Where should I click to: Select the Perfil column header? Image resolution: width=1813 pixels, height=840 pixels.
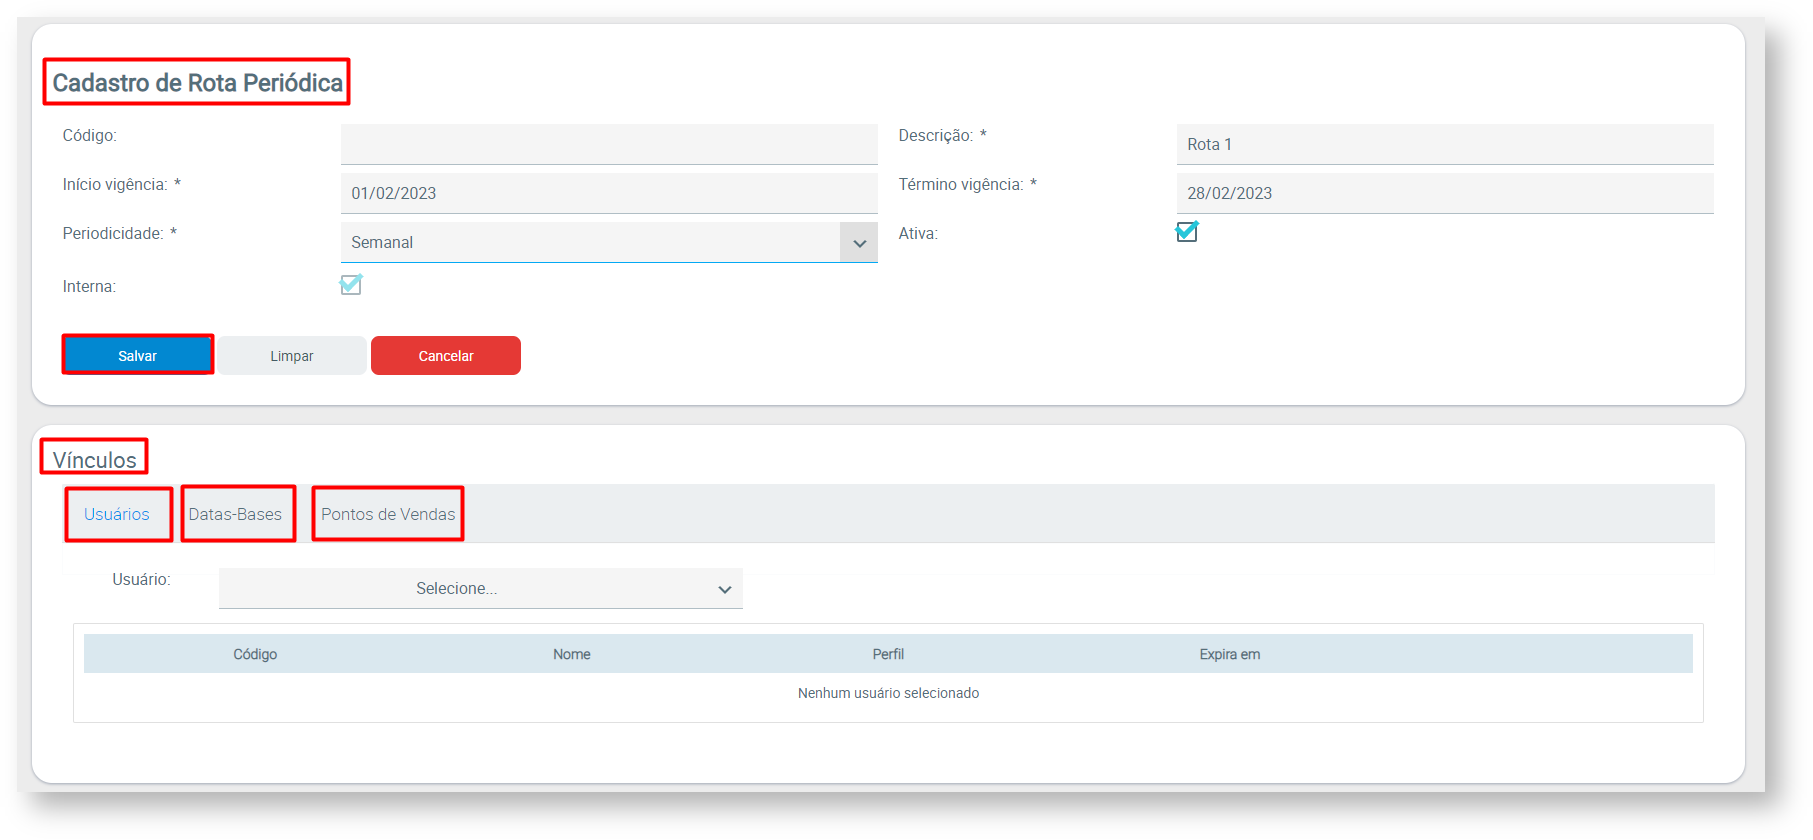tap(888, 654)
